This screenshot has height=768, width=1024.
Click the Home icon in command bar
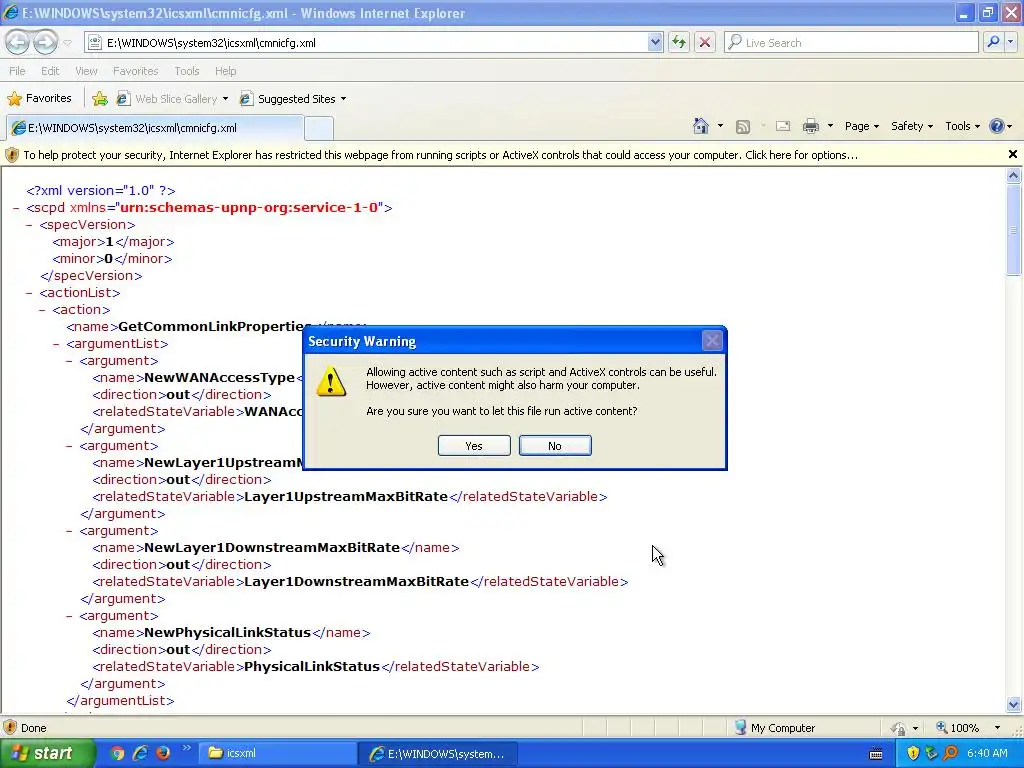click(x=701, y=126)
